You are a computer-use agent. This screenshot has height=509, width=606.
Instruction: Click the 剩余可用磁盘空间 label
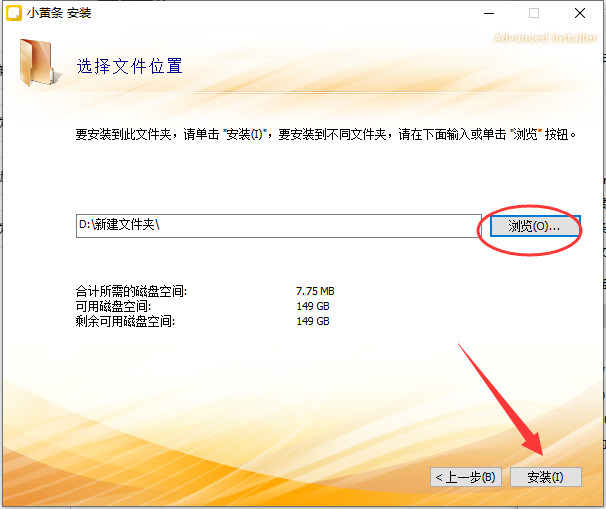(x=125, y=321)
